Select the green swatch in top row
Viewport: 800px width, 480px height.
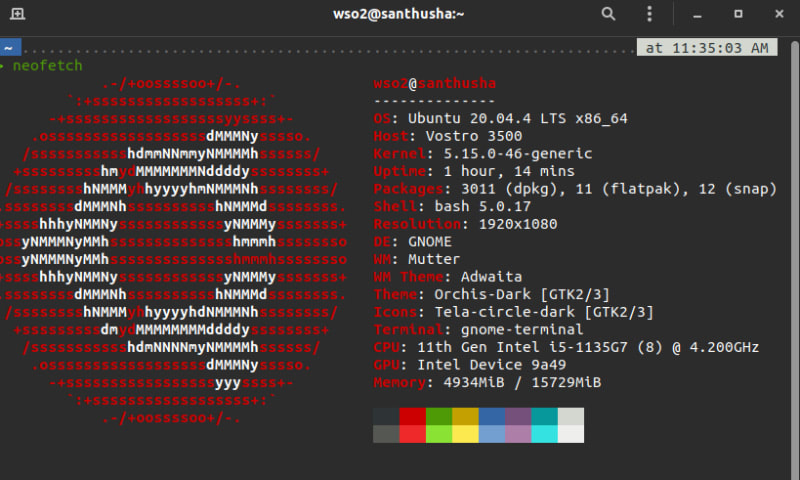(438, 416)
